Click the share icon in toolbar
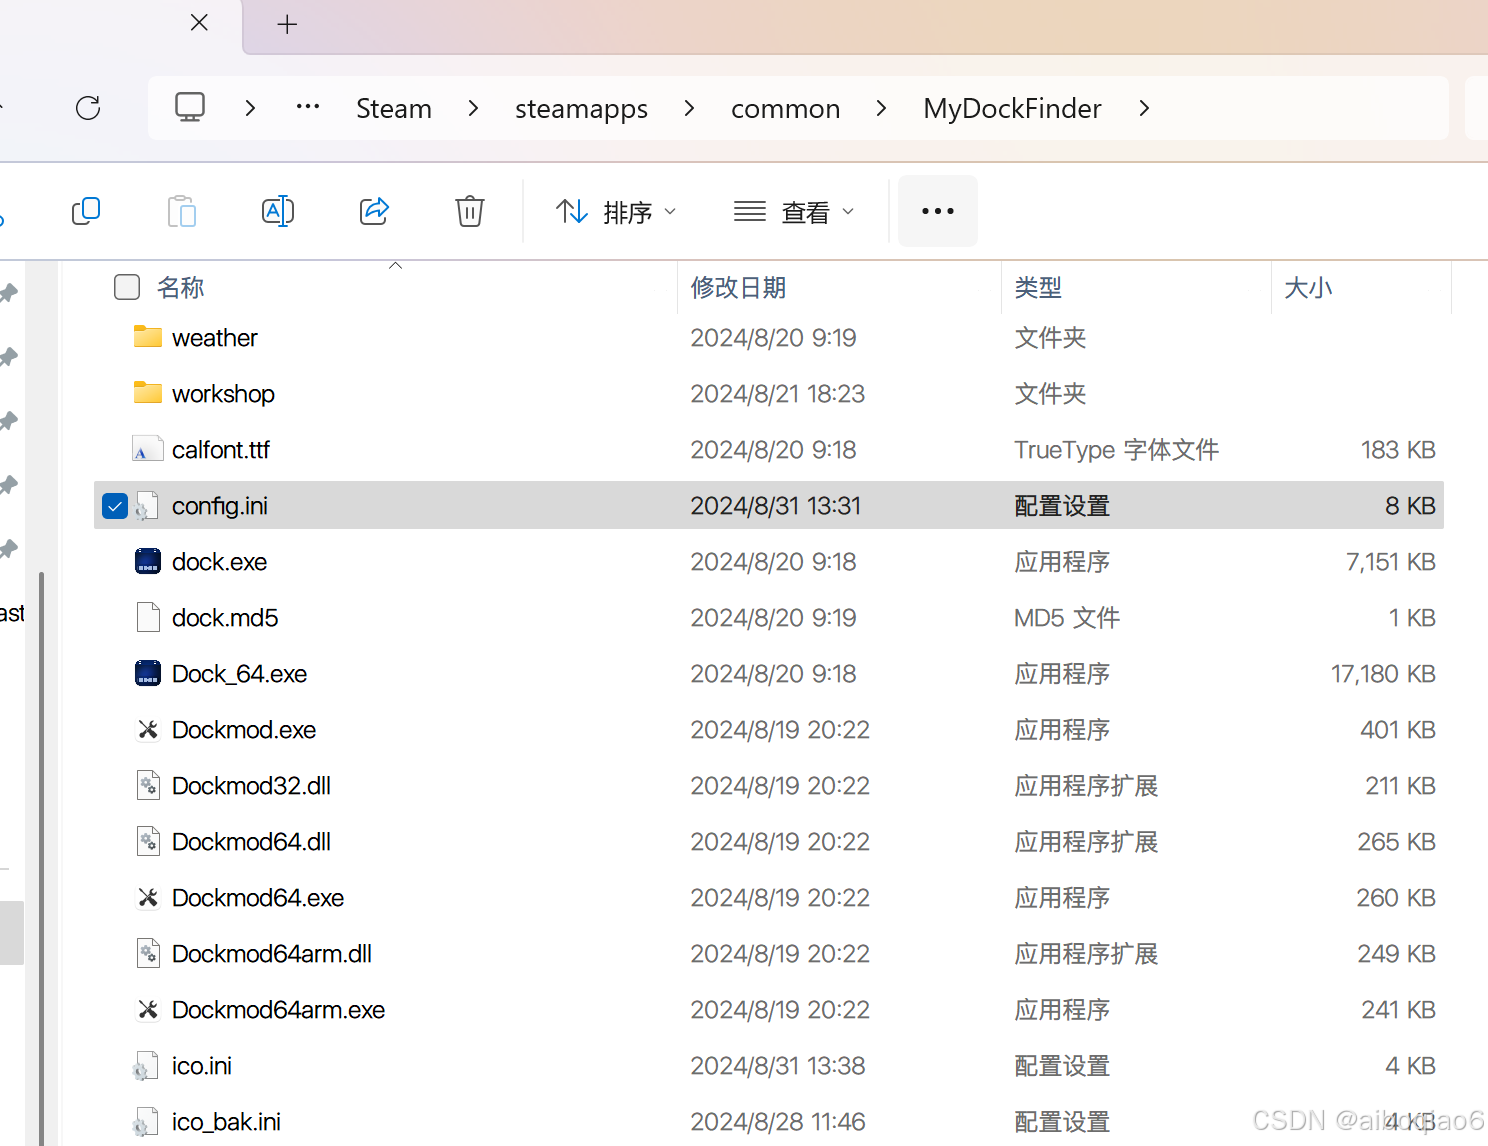This screenshot has width=1488, height=1146. coord(374,211)
